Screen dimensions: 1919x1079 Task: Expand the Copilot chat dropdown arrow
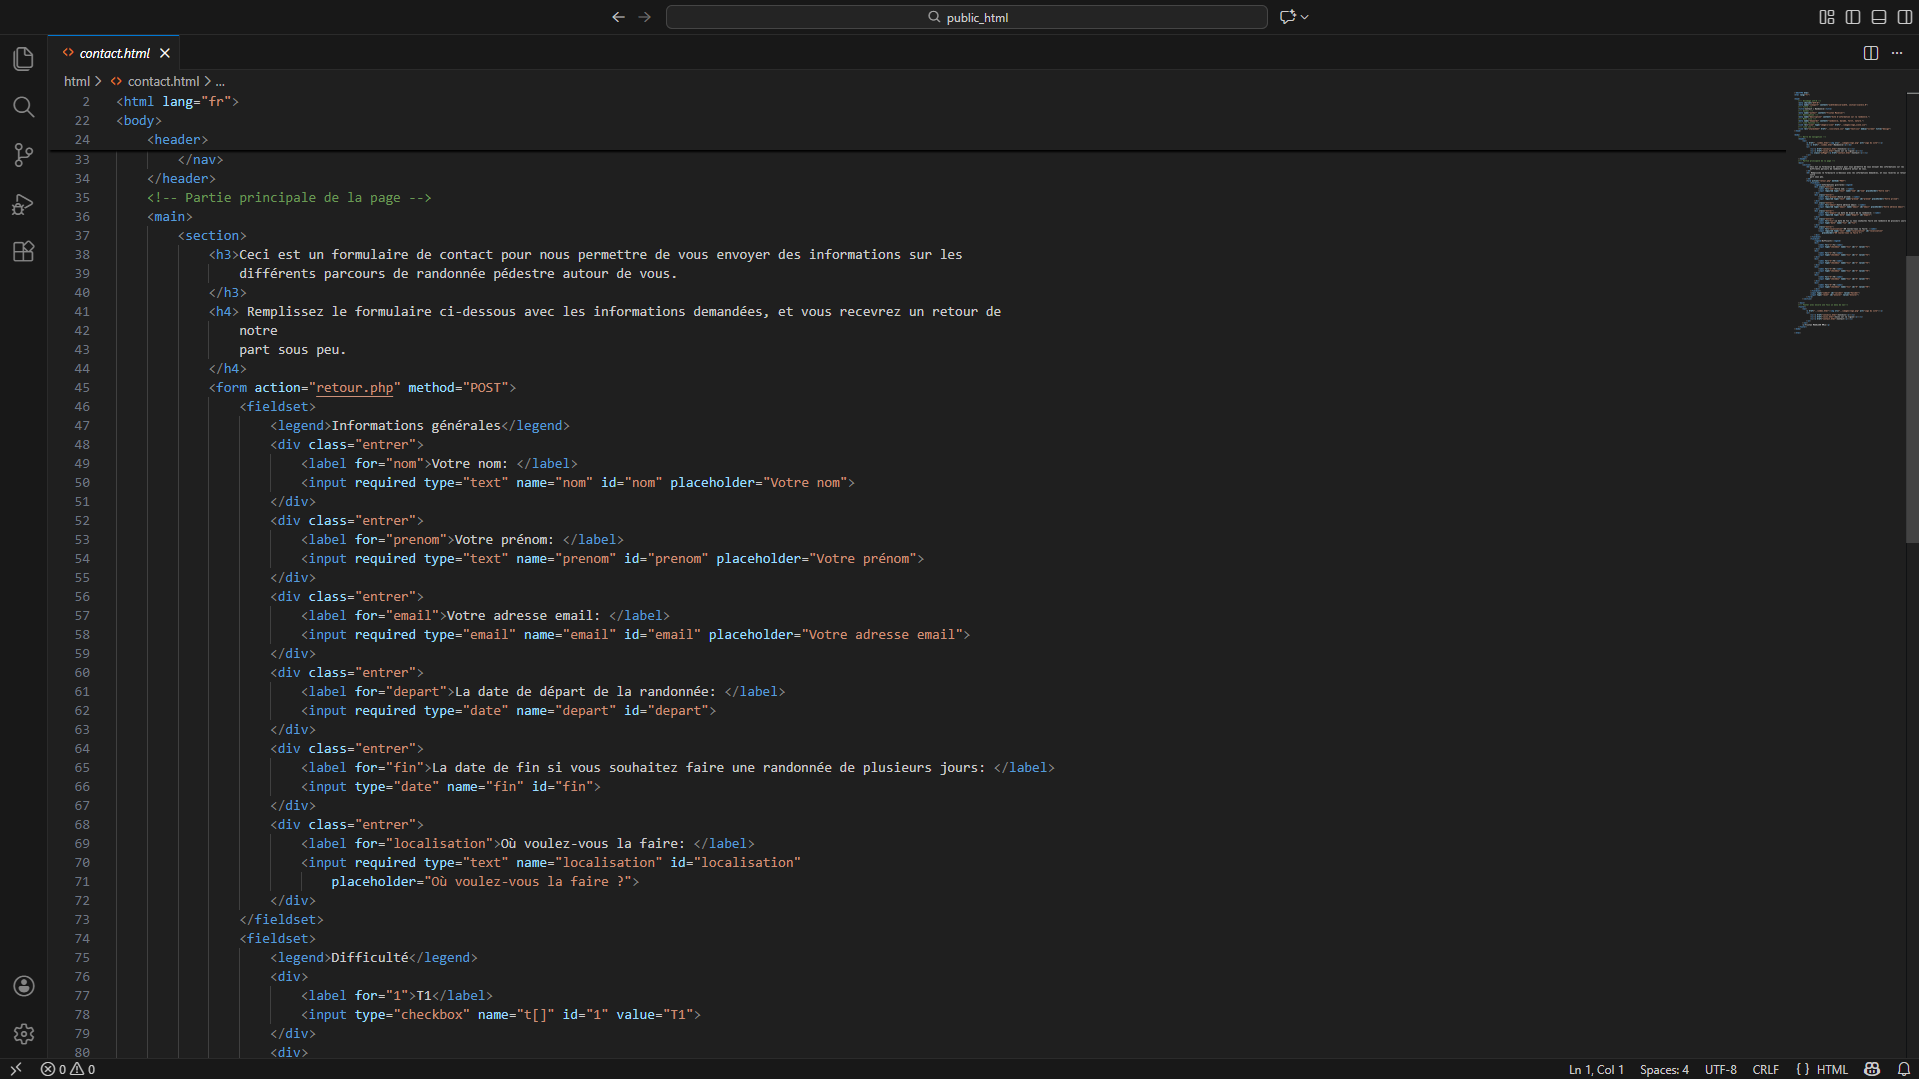coord(1305,17)
